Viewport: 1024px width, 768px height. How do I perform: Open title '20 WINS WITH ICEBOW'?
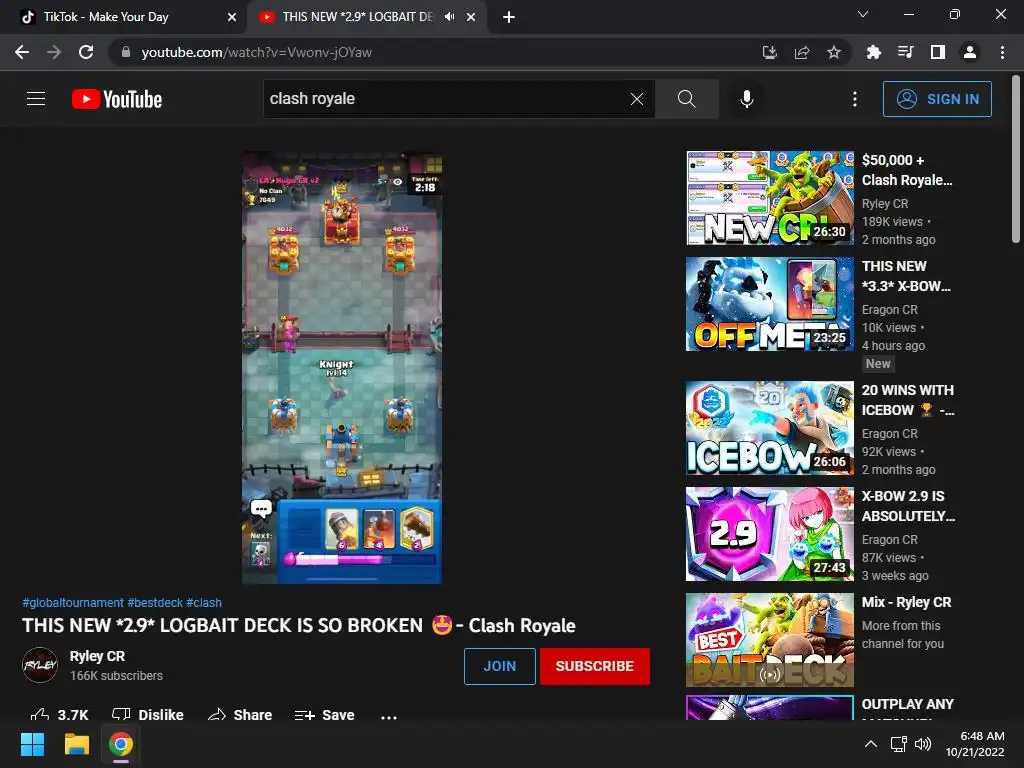click(908, 400)
